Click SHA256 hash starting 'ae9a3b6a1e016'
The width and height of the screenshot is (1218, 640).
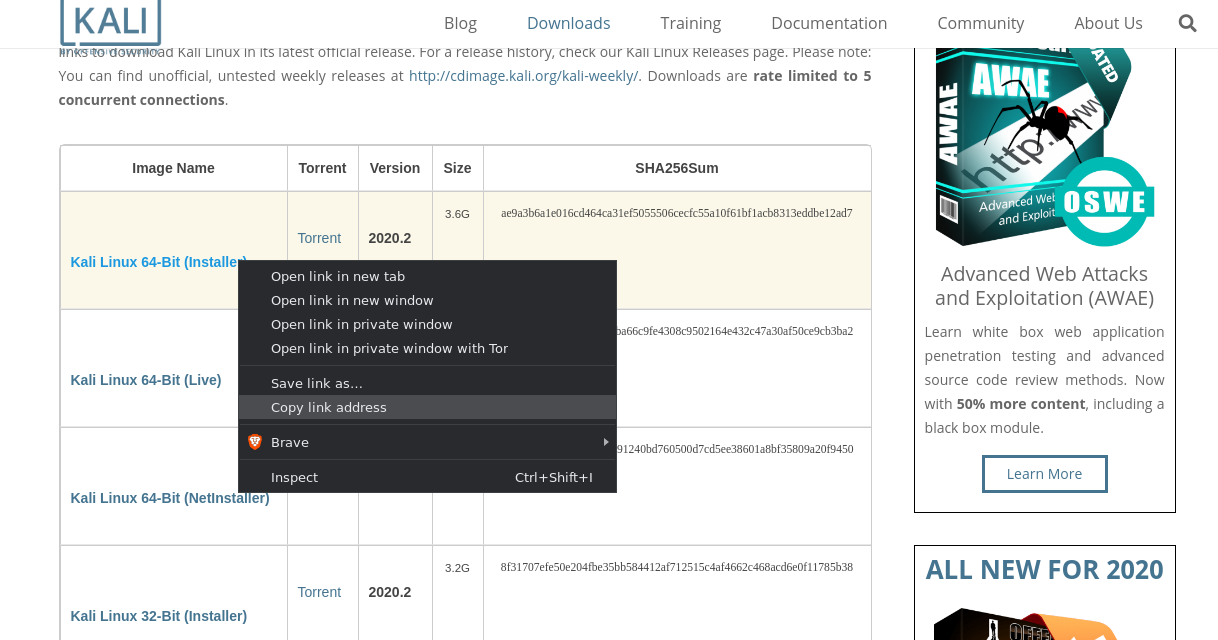677,213
